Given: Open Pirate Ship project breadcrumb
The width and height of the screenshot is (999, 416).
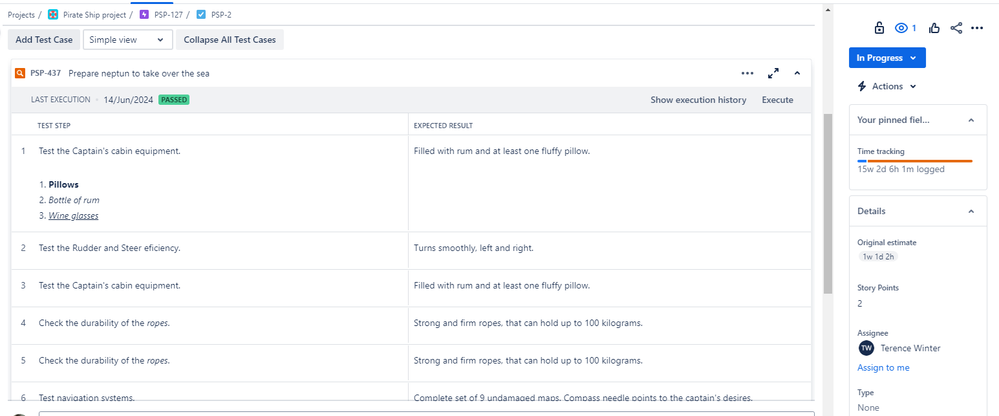Looking at the screenshot, I should click(x=94, y=15).
